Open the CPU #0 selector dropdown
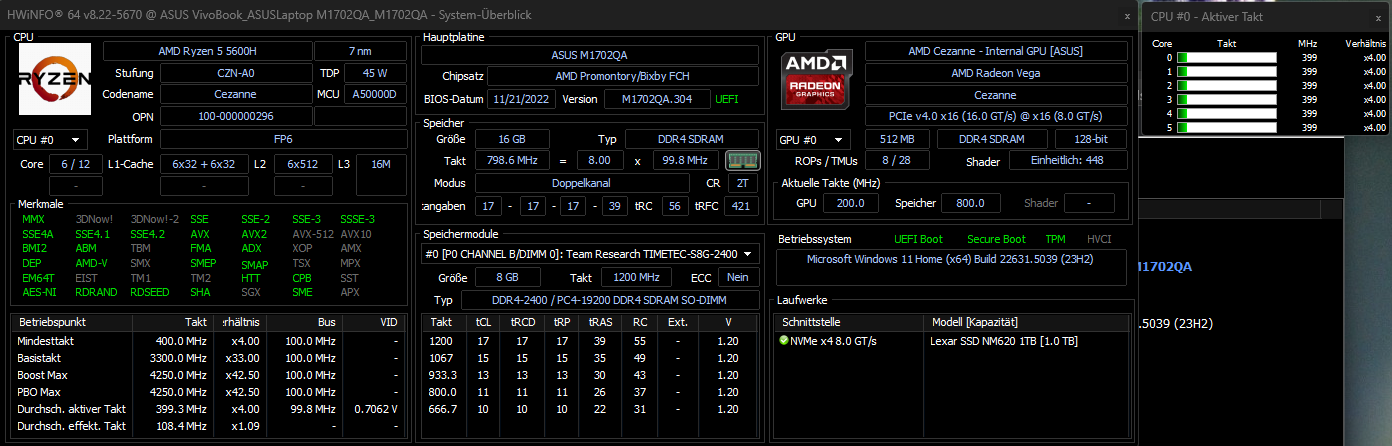 click(x=50, y=139)
